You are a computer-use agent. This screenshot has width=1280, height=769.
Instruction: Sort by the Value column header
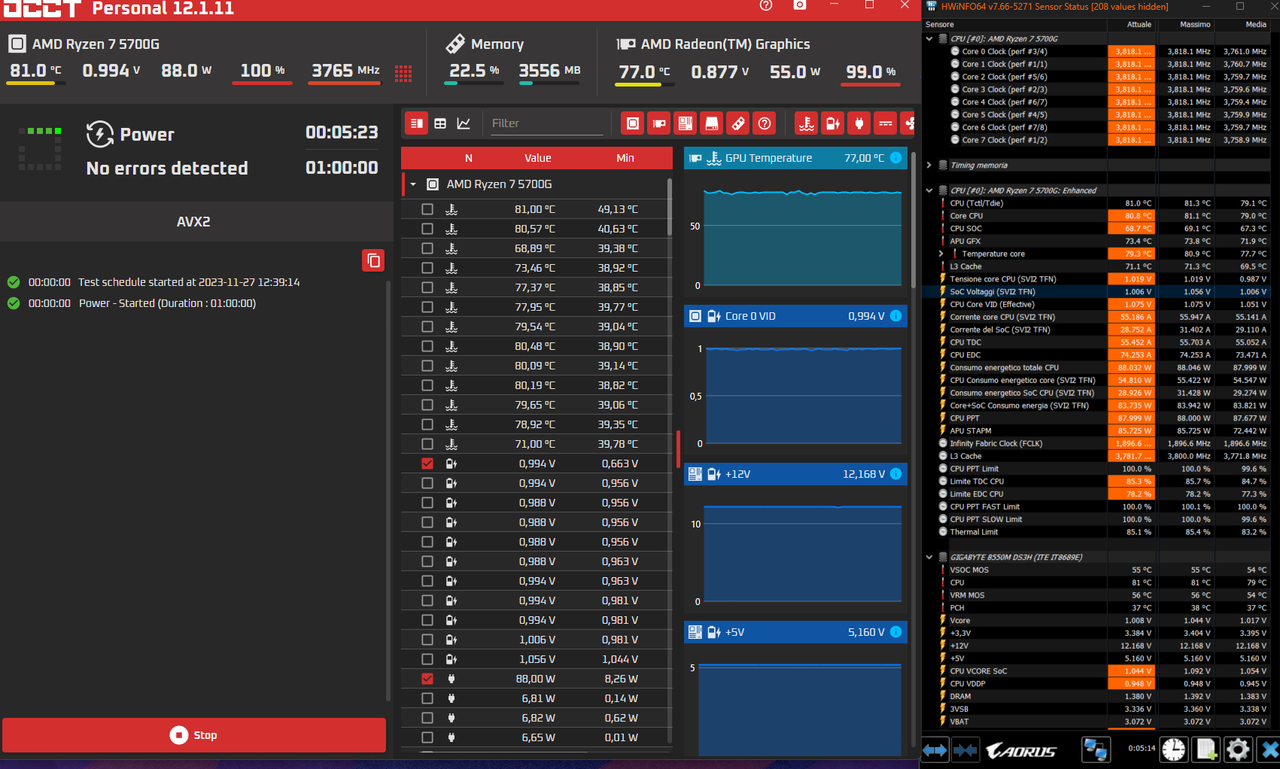(537, 158)
